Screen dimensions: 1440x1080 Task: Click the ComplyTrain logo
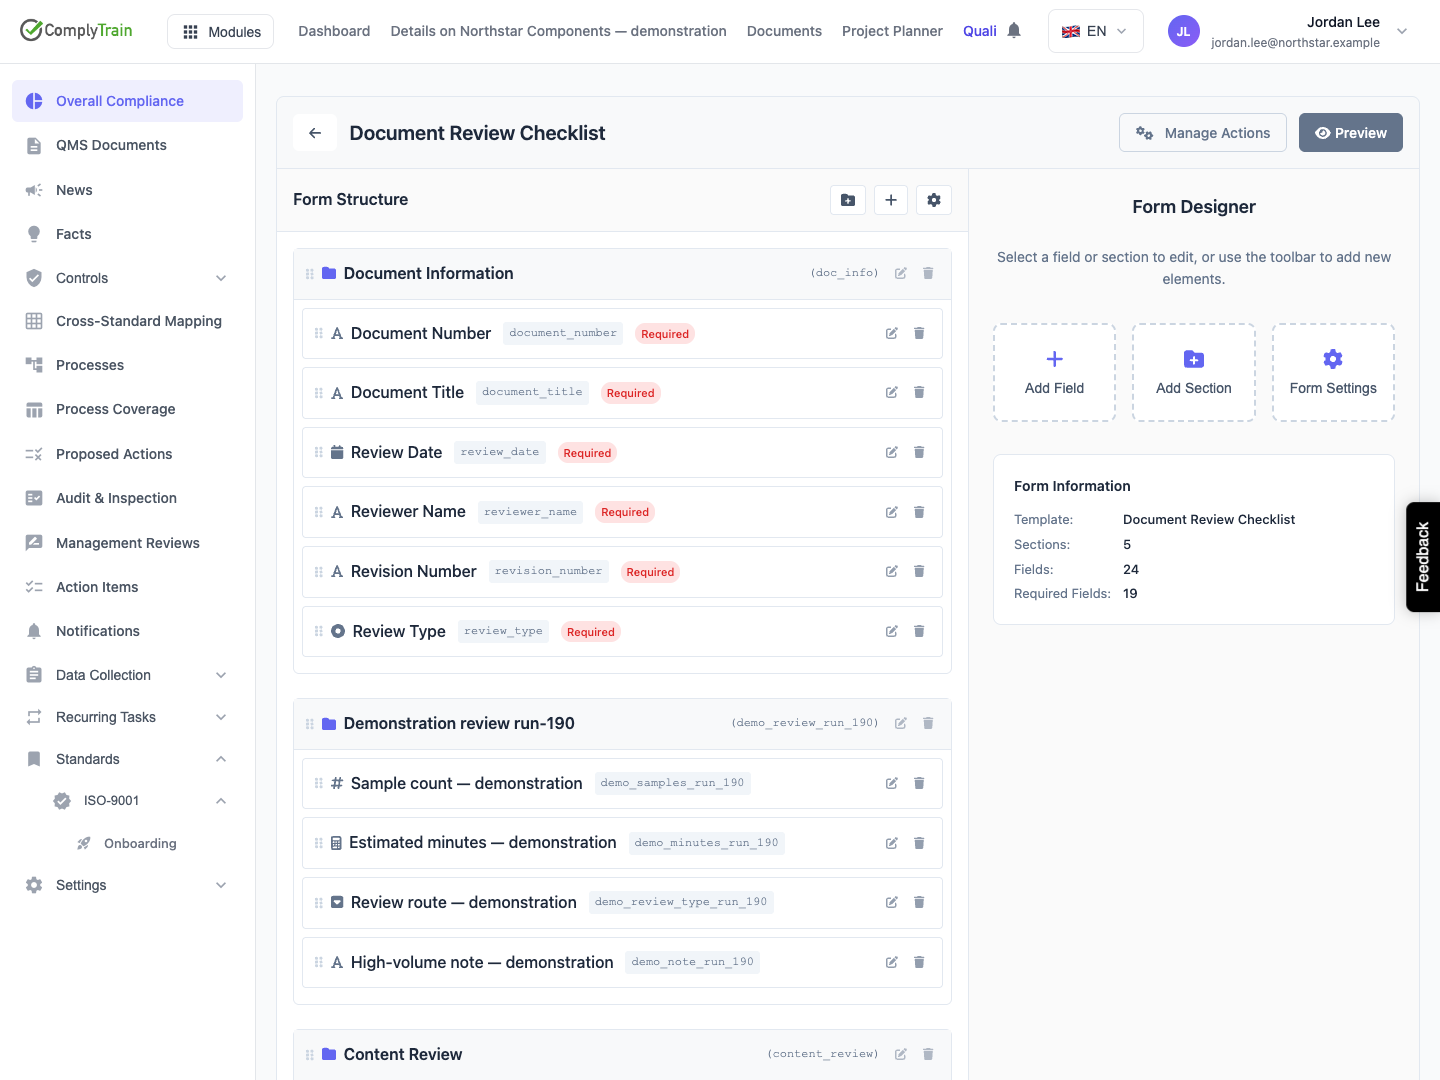coord(76,30)
